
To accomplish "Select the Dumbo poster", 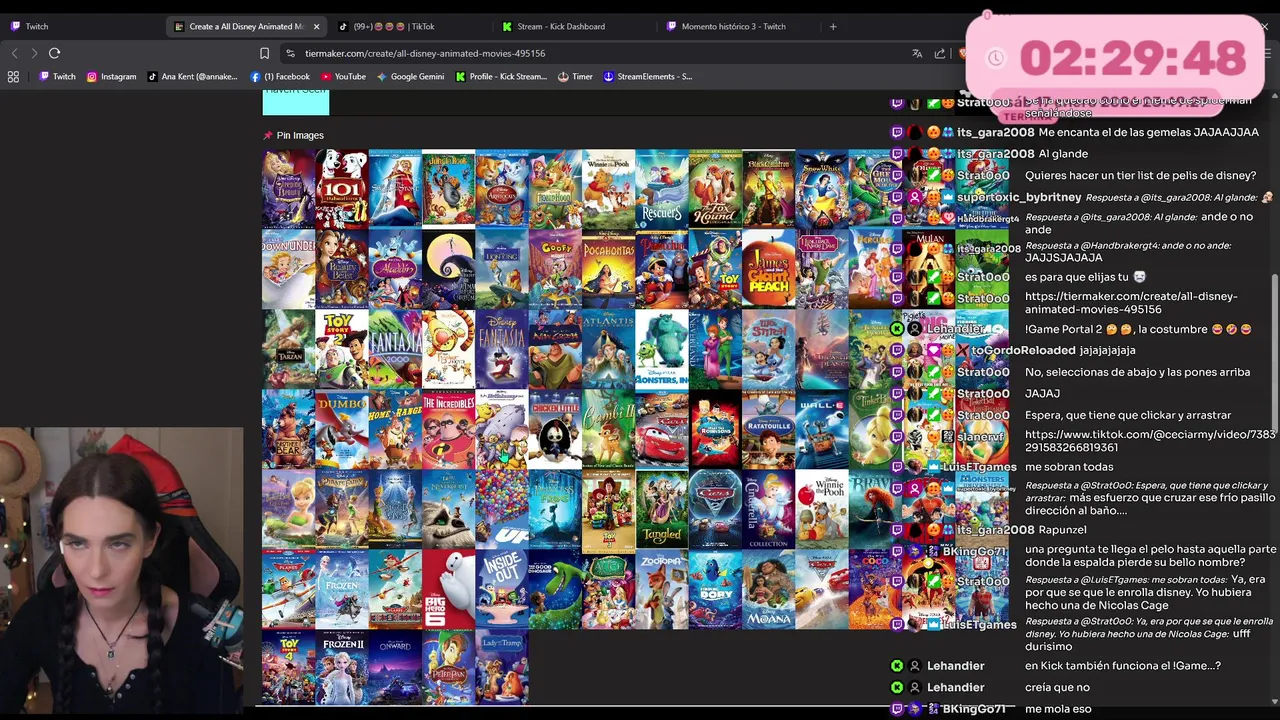I will point(342,429).
